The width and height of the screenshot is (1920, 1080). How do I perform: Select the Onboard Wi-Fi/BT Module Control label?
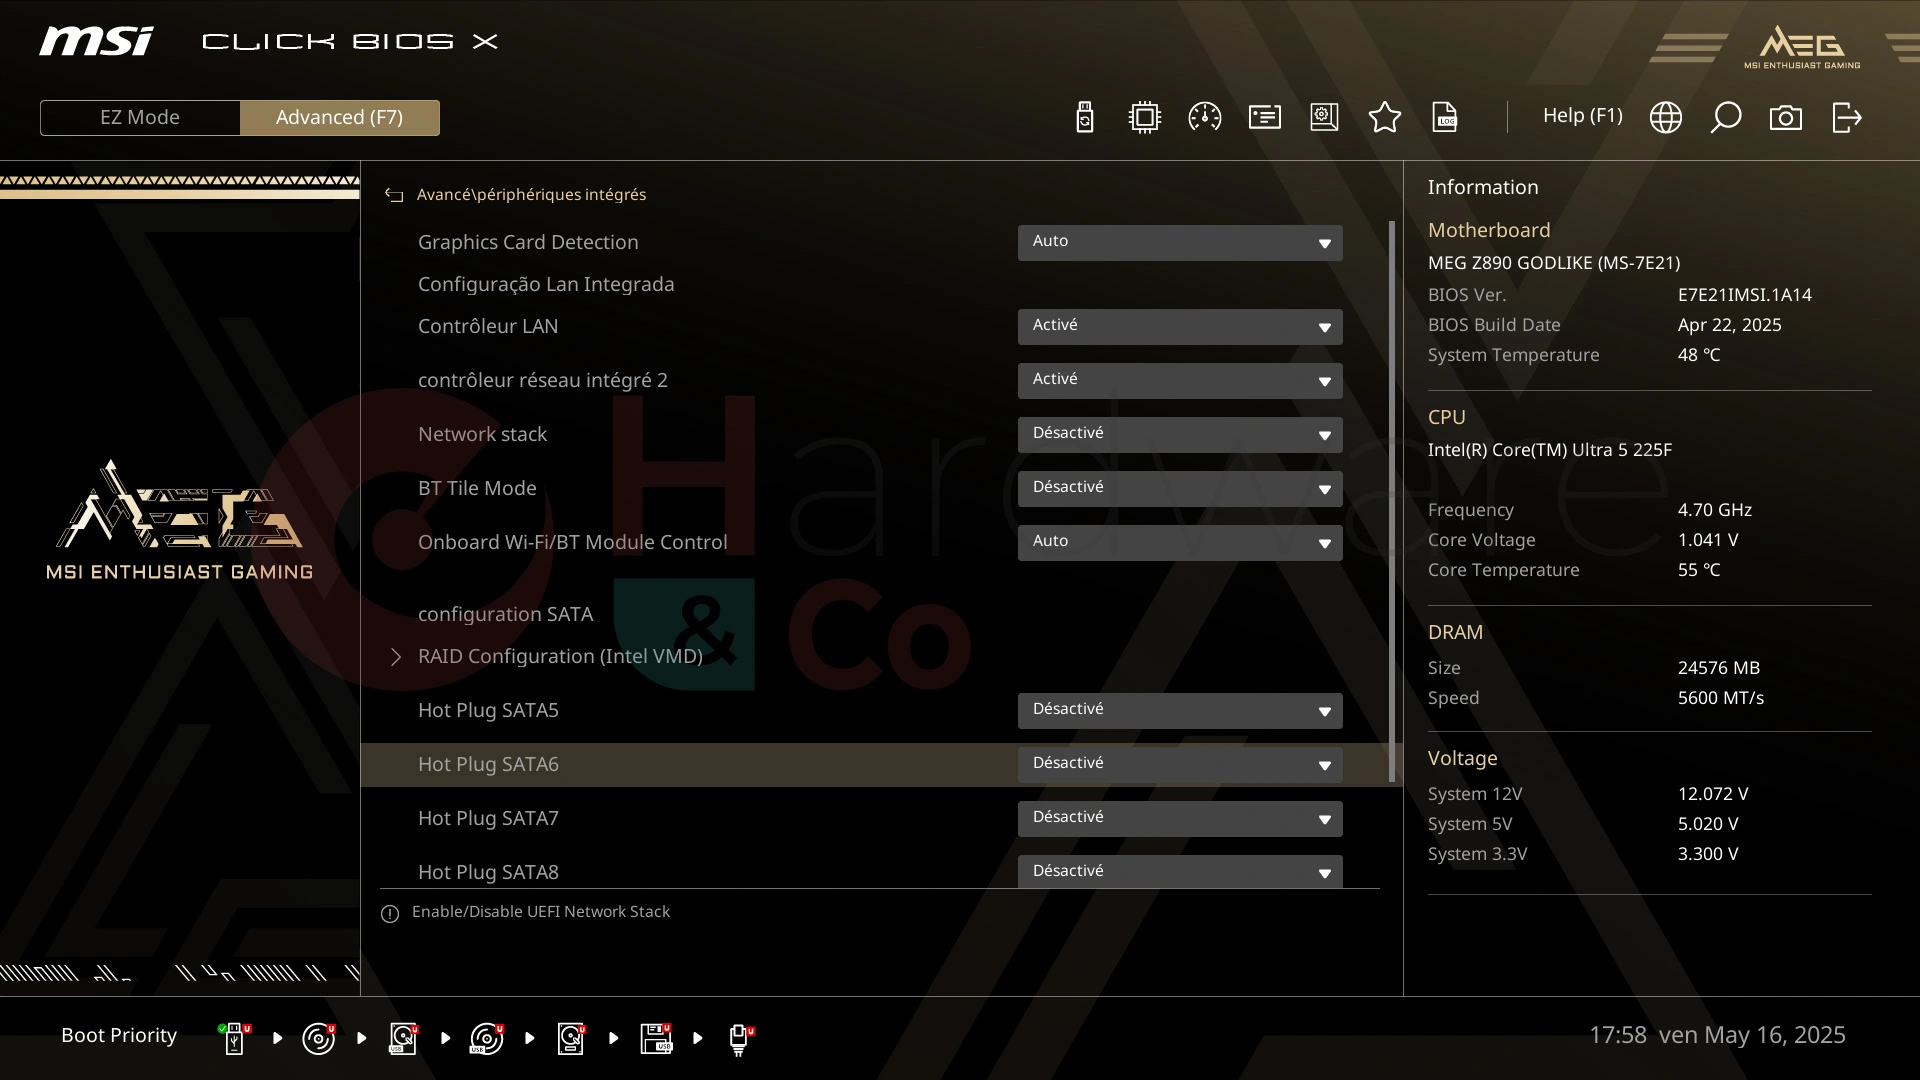pyautogui.click(x=572, y=542)
